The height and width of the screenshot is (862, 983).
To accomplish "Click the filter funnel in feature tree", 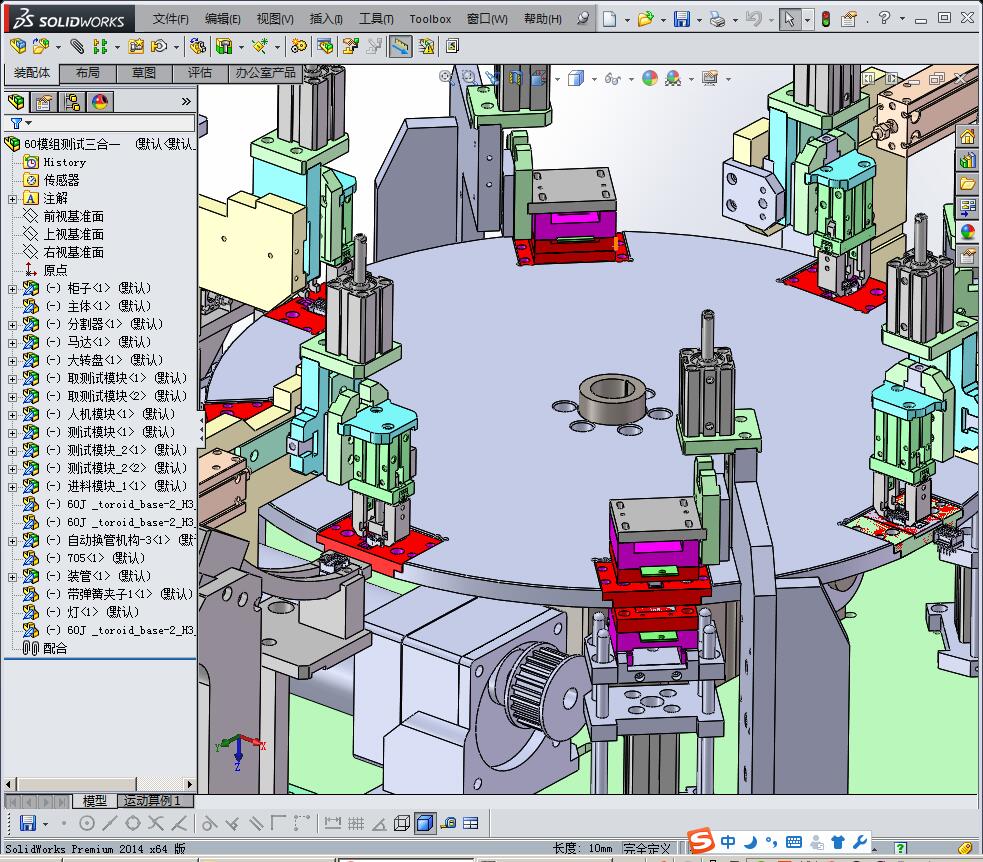I will point(17,123).
